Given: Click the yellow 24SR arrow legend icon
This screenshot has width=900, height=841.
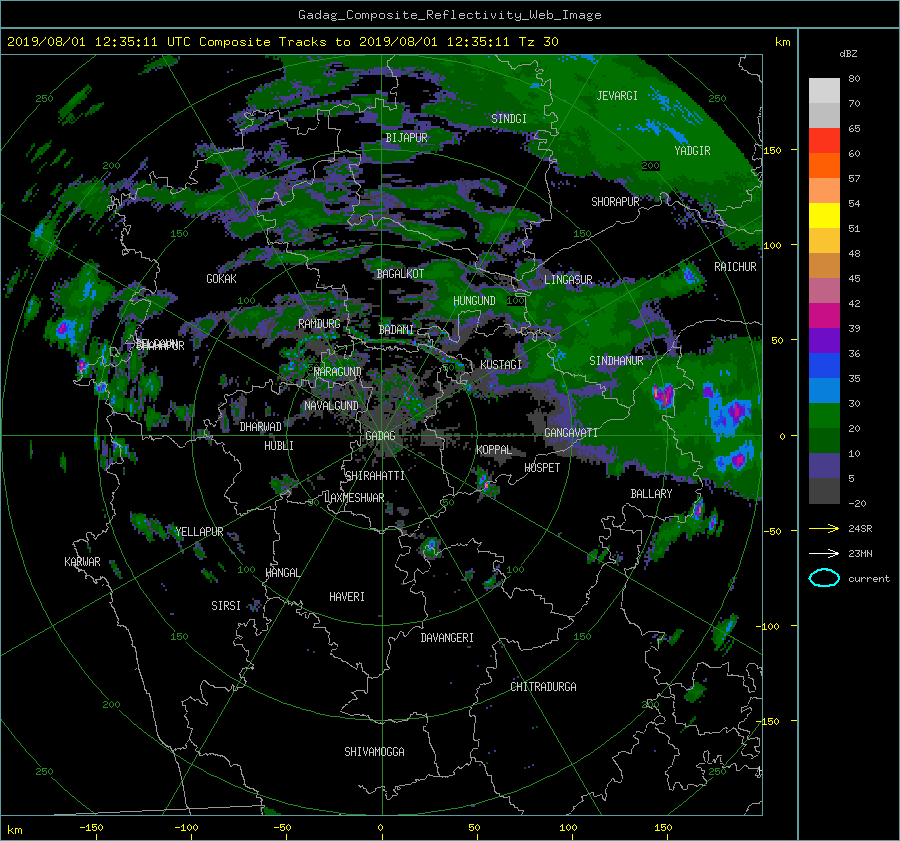Looking at the screenshot, I should pyautogui.click(x=824, y=528).
